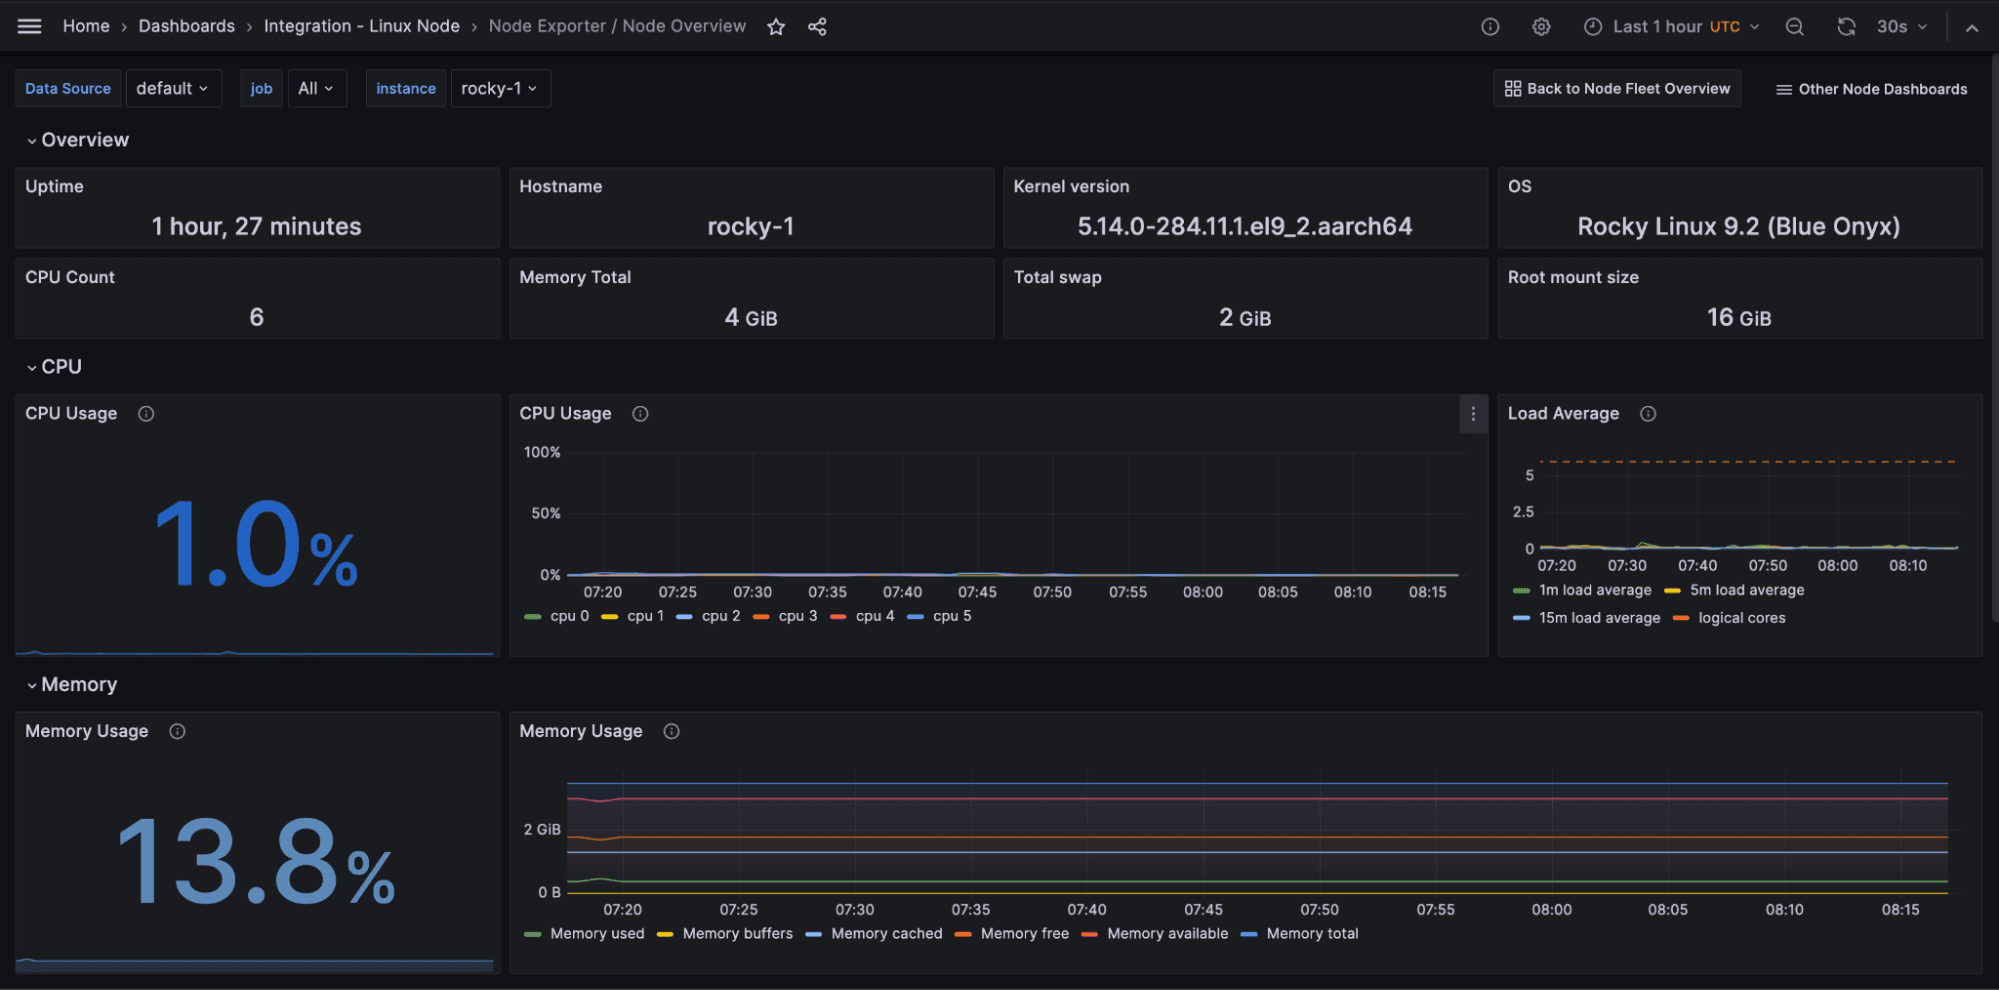Navigate to Dashboards in the breadcrumb
Image resolution: width=1999 pixels, height=990 pixels.
click(x=186, y=26)
